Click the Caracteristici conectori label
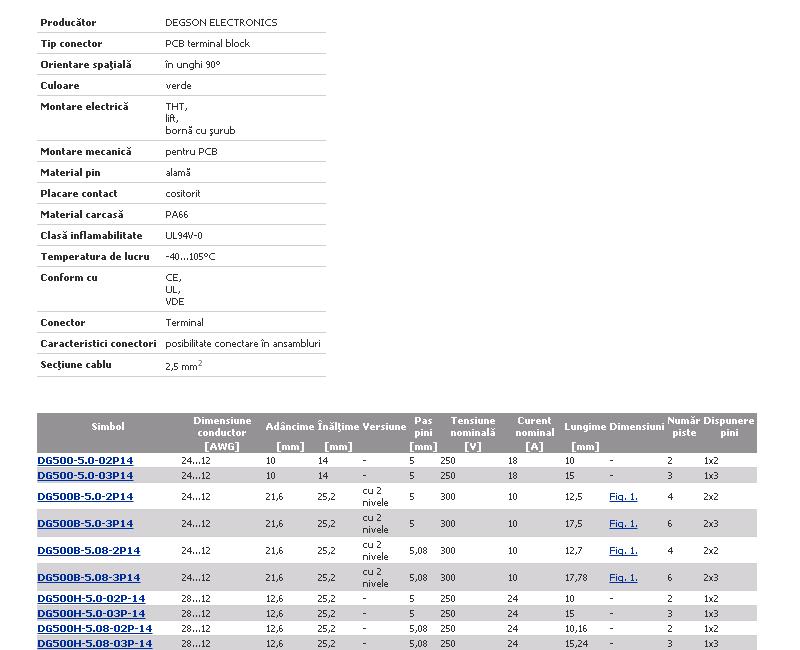Screen dimensions: 800x650 (98, 343)
